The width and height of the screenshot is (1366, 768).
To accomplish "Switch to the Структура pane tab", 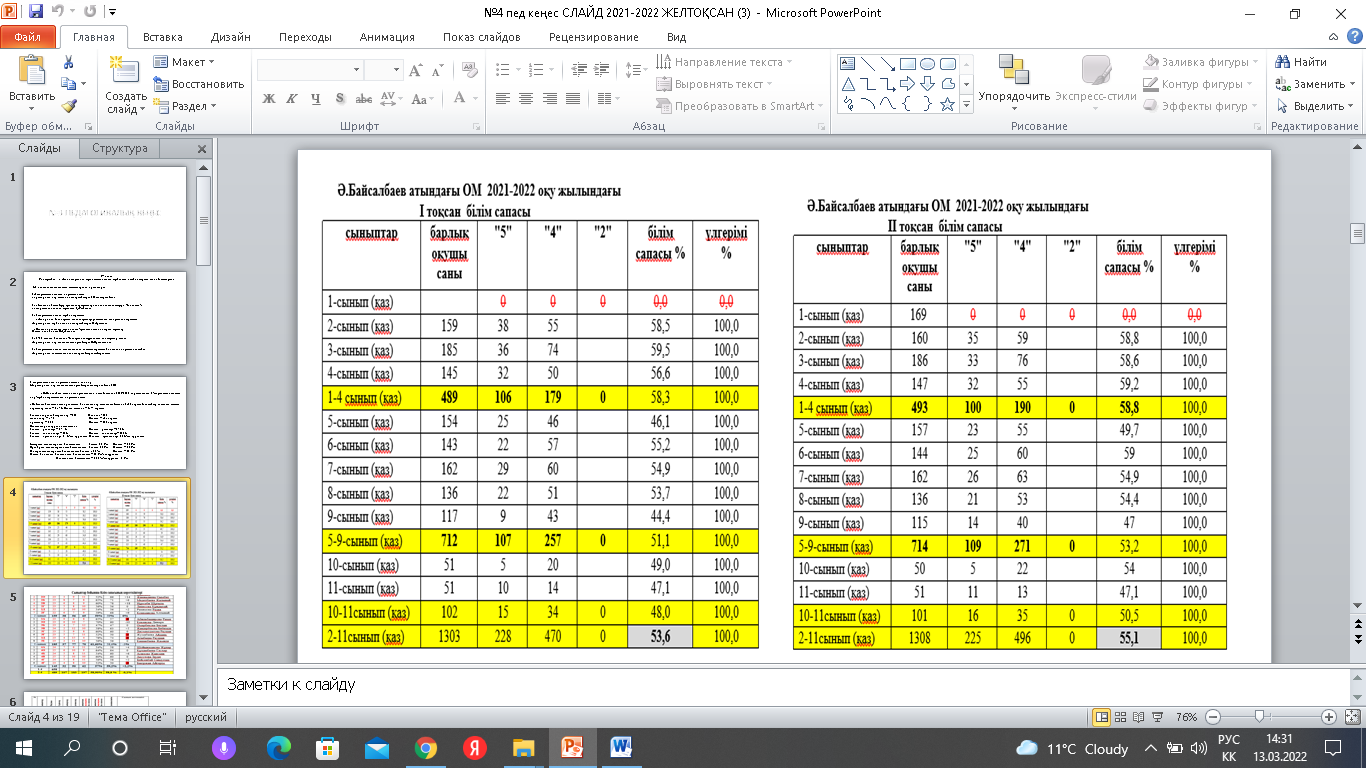I will click(120, 148).
